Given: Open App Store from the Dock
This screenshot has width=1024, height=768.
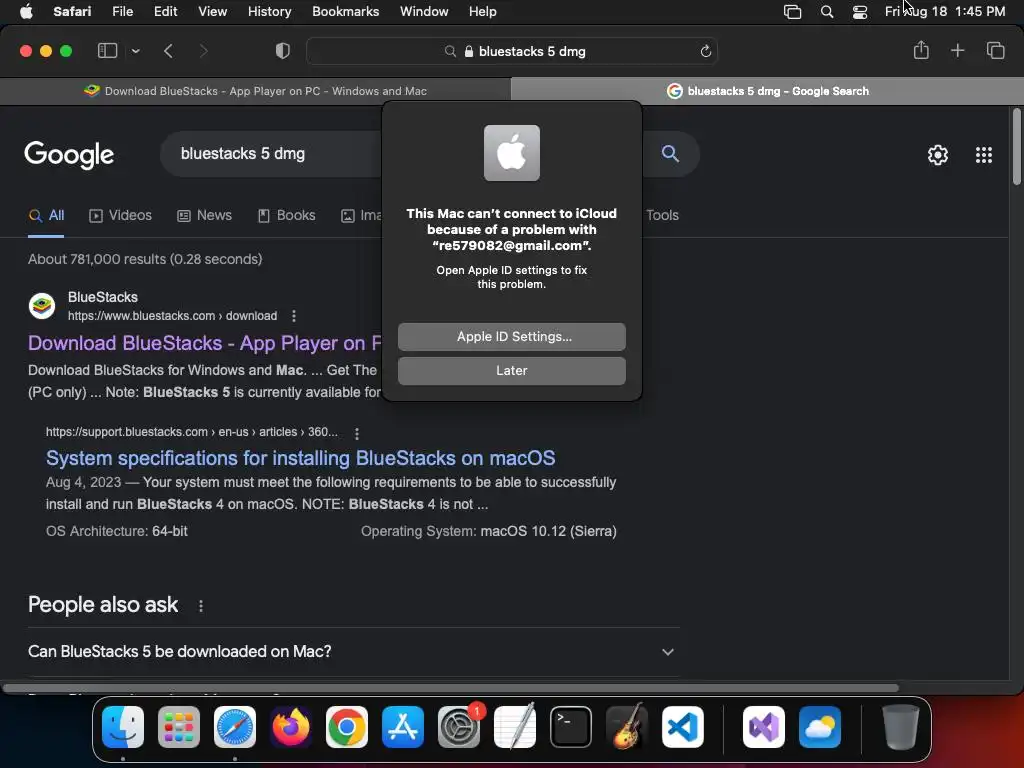Looking at the screenshot, I should click(x=403, y=727).
